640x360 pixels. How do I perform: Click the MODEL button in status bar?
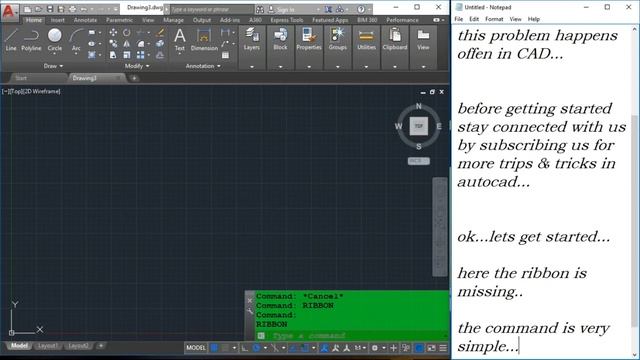(x=196, y=348)
